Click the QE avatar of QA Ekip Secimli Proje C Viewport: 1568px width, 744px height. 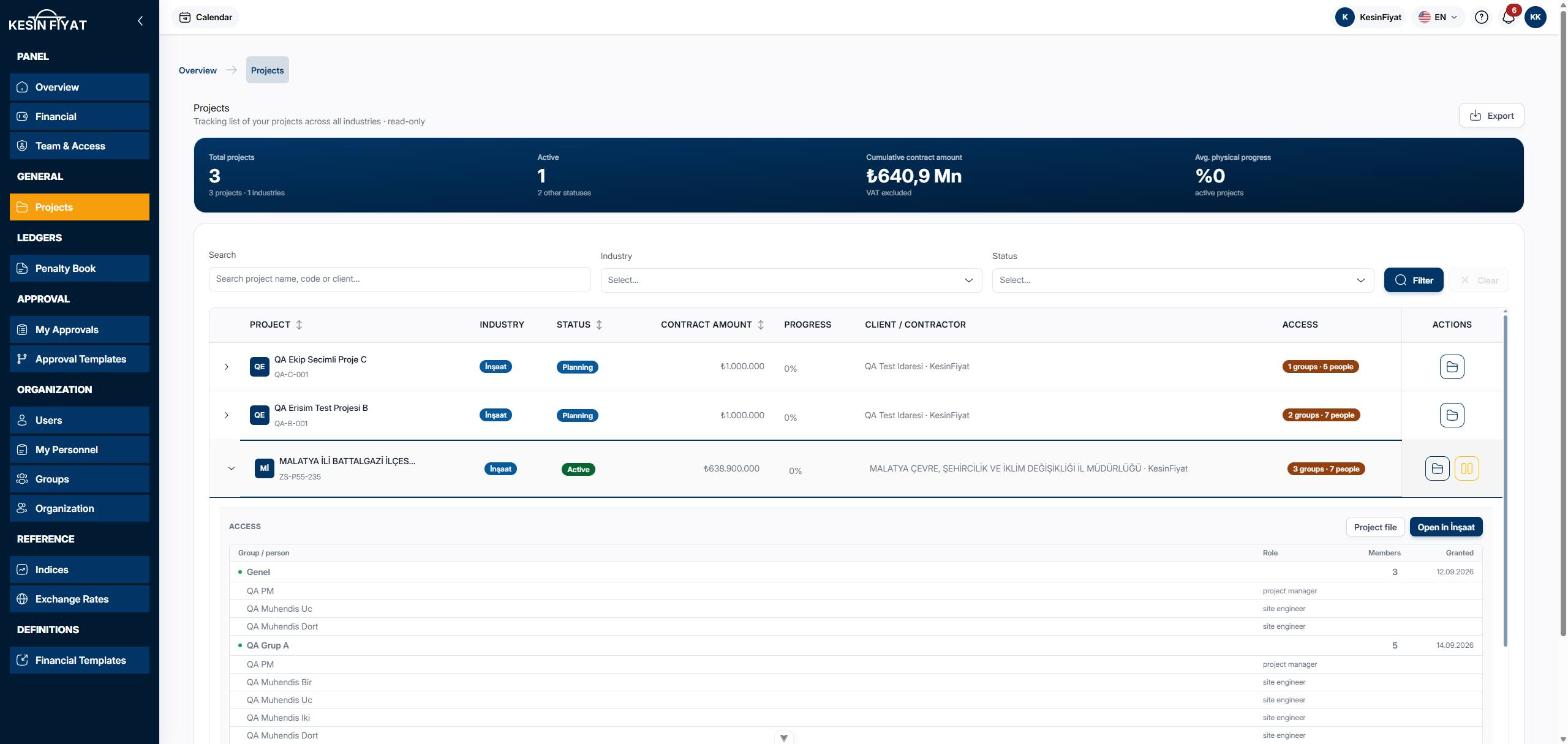[259, 367]
